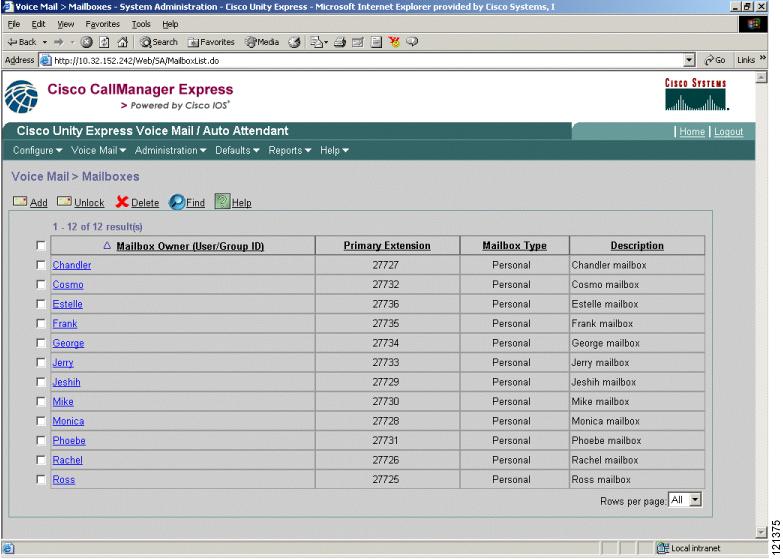
Task: Sort by Mailbox Type column header
Action: pyautogui.click(x=514, y=246)
